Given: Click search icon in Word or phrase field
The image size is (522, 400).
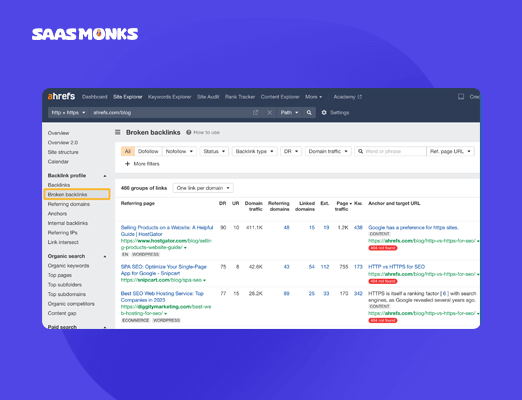Looking at the screenshot, I should 360,151.
